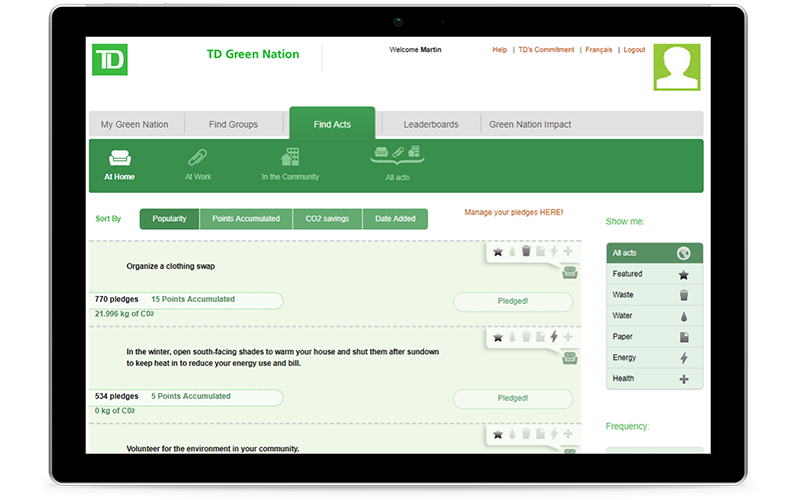
Task: Click paper icon on shades act
Action: 540,337
